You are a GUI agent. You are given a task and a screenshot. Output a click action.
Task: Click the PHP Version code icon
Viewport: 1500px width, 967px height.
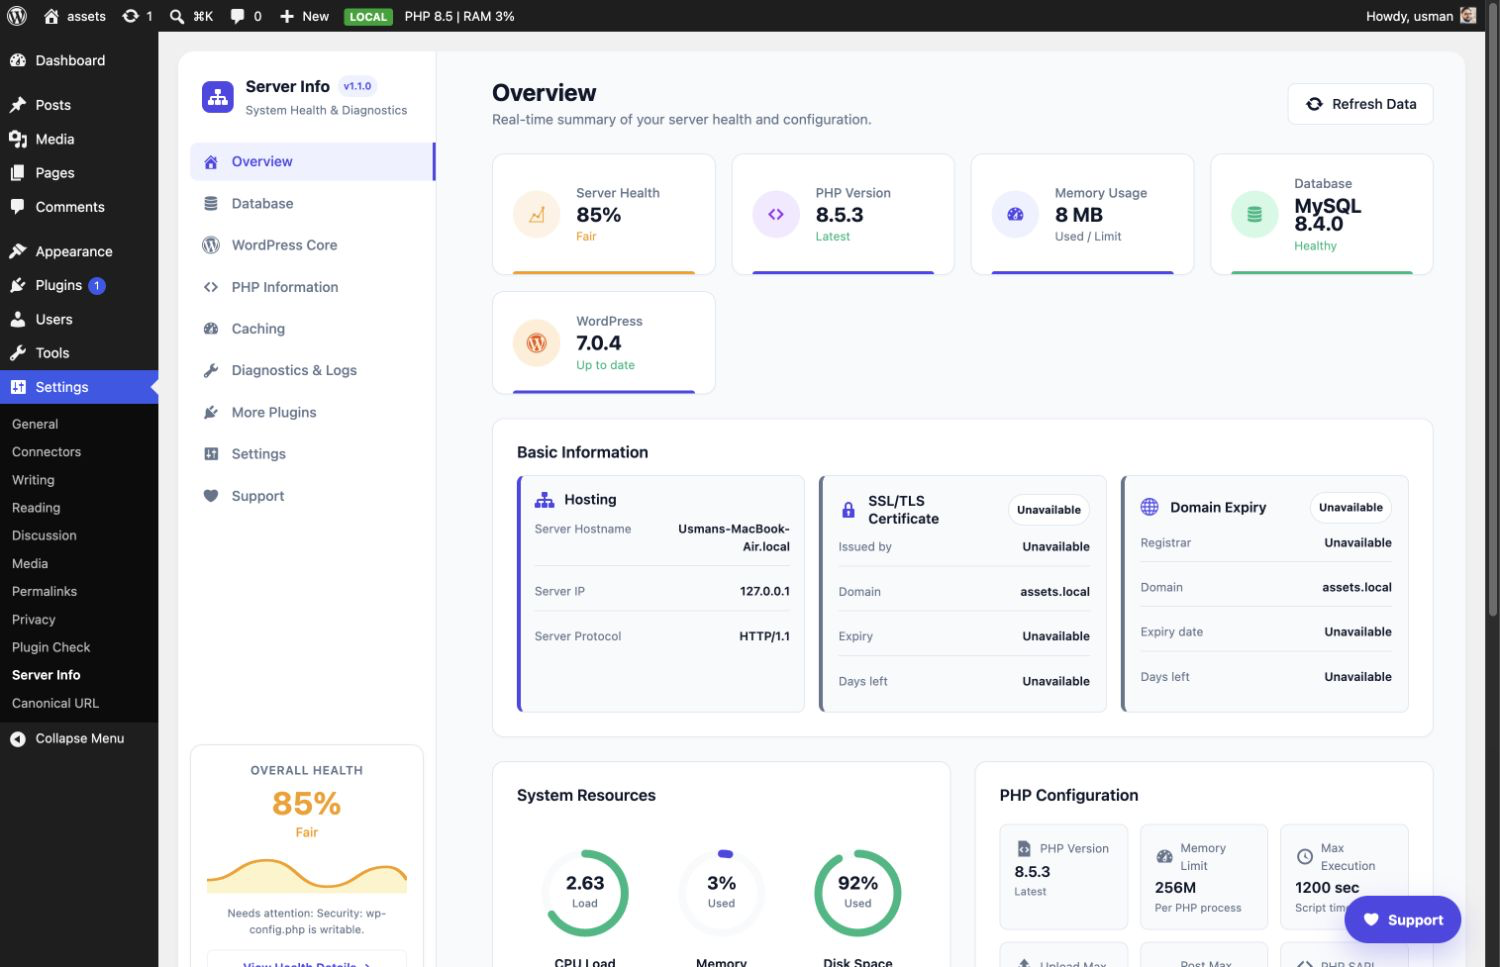pos(776,214)
